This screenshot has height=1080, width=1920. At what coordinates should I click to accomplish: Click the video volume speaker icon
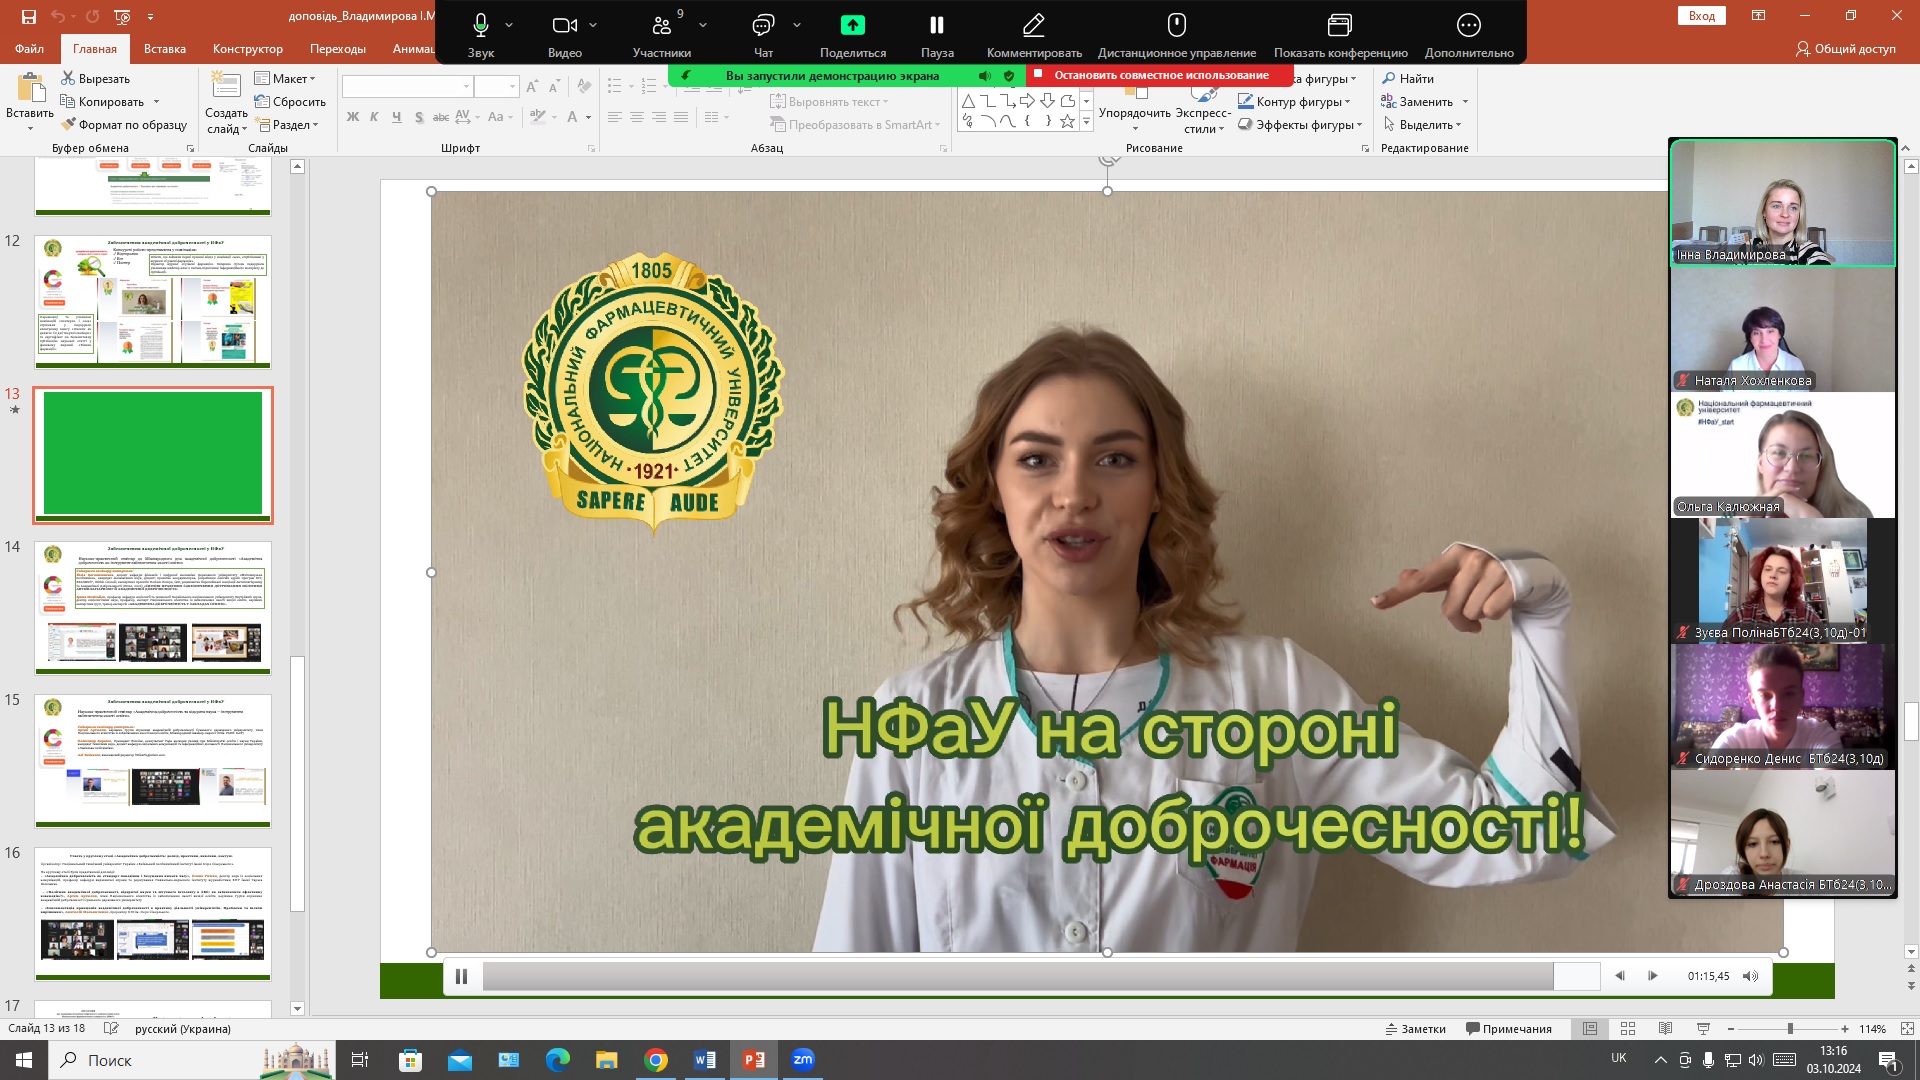1750,976
